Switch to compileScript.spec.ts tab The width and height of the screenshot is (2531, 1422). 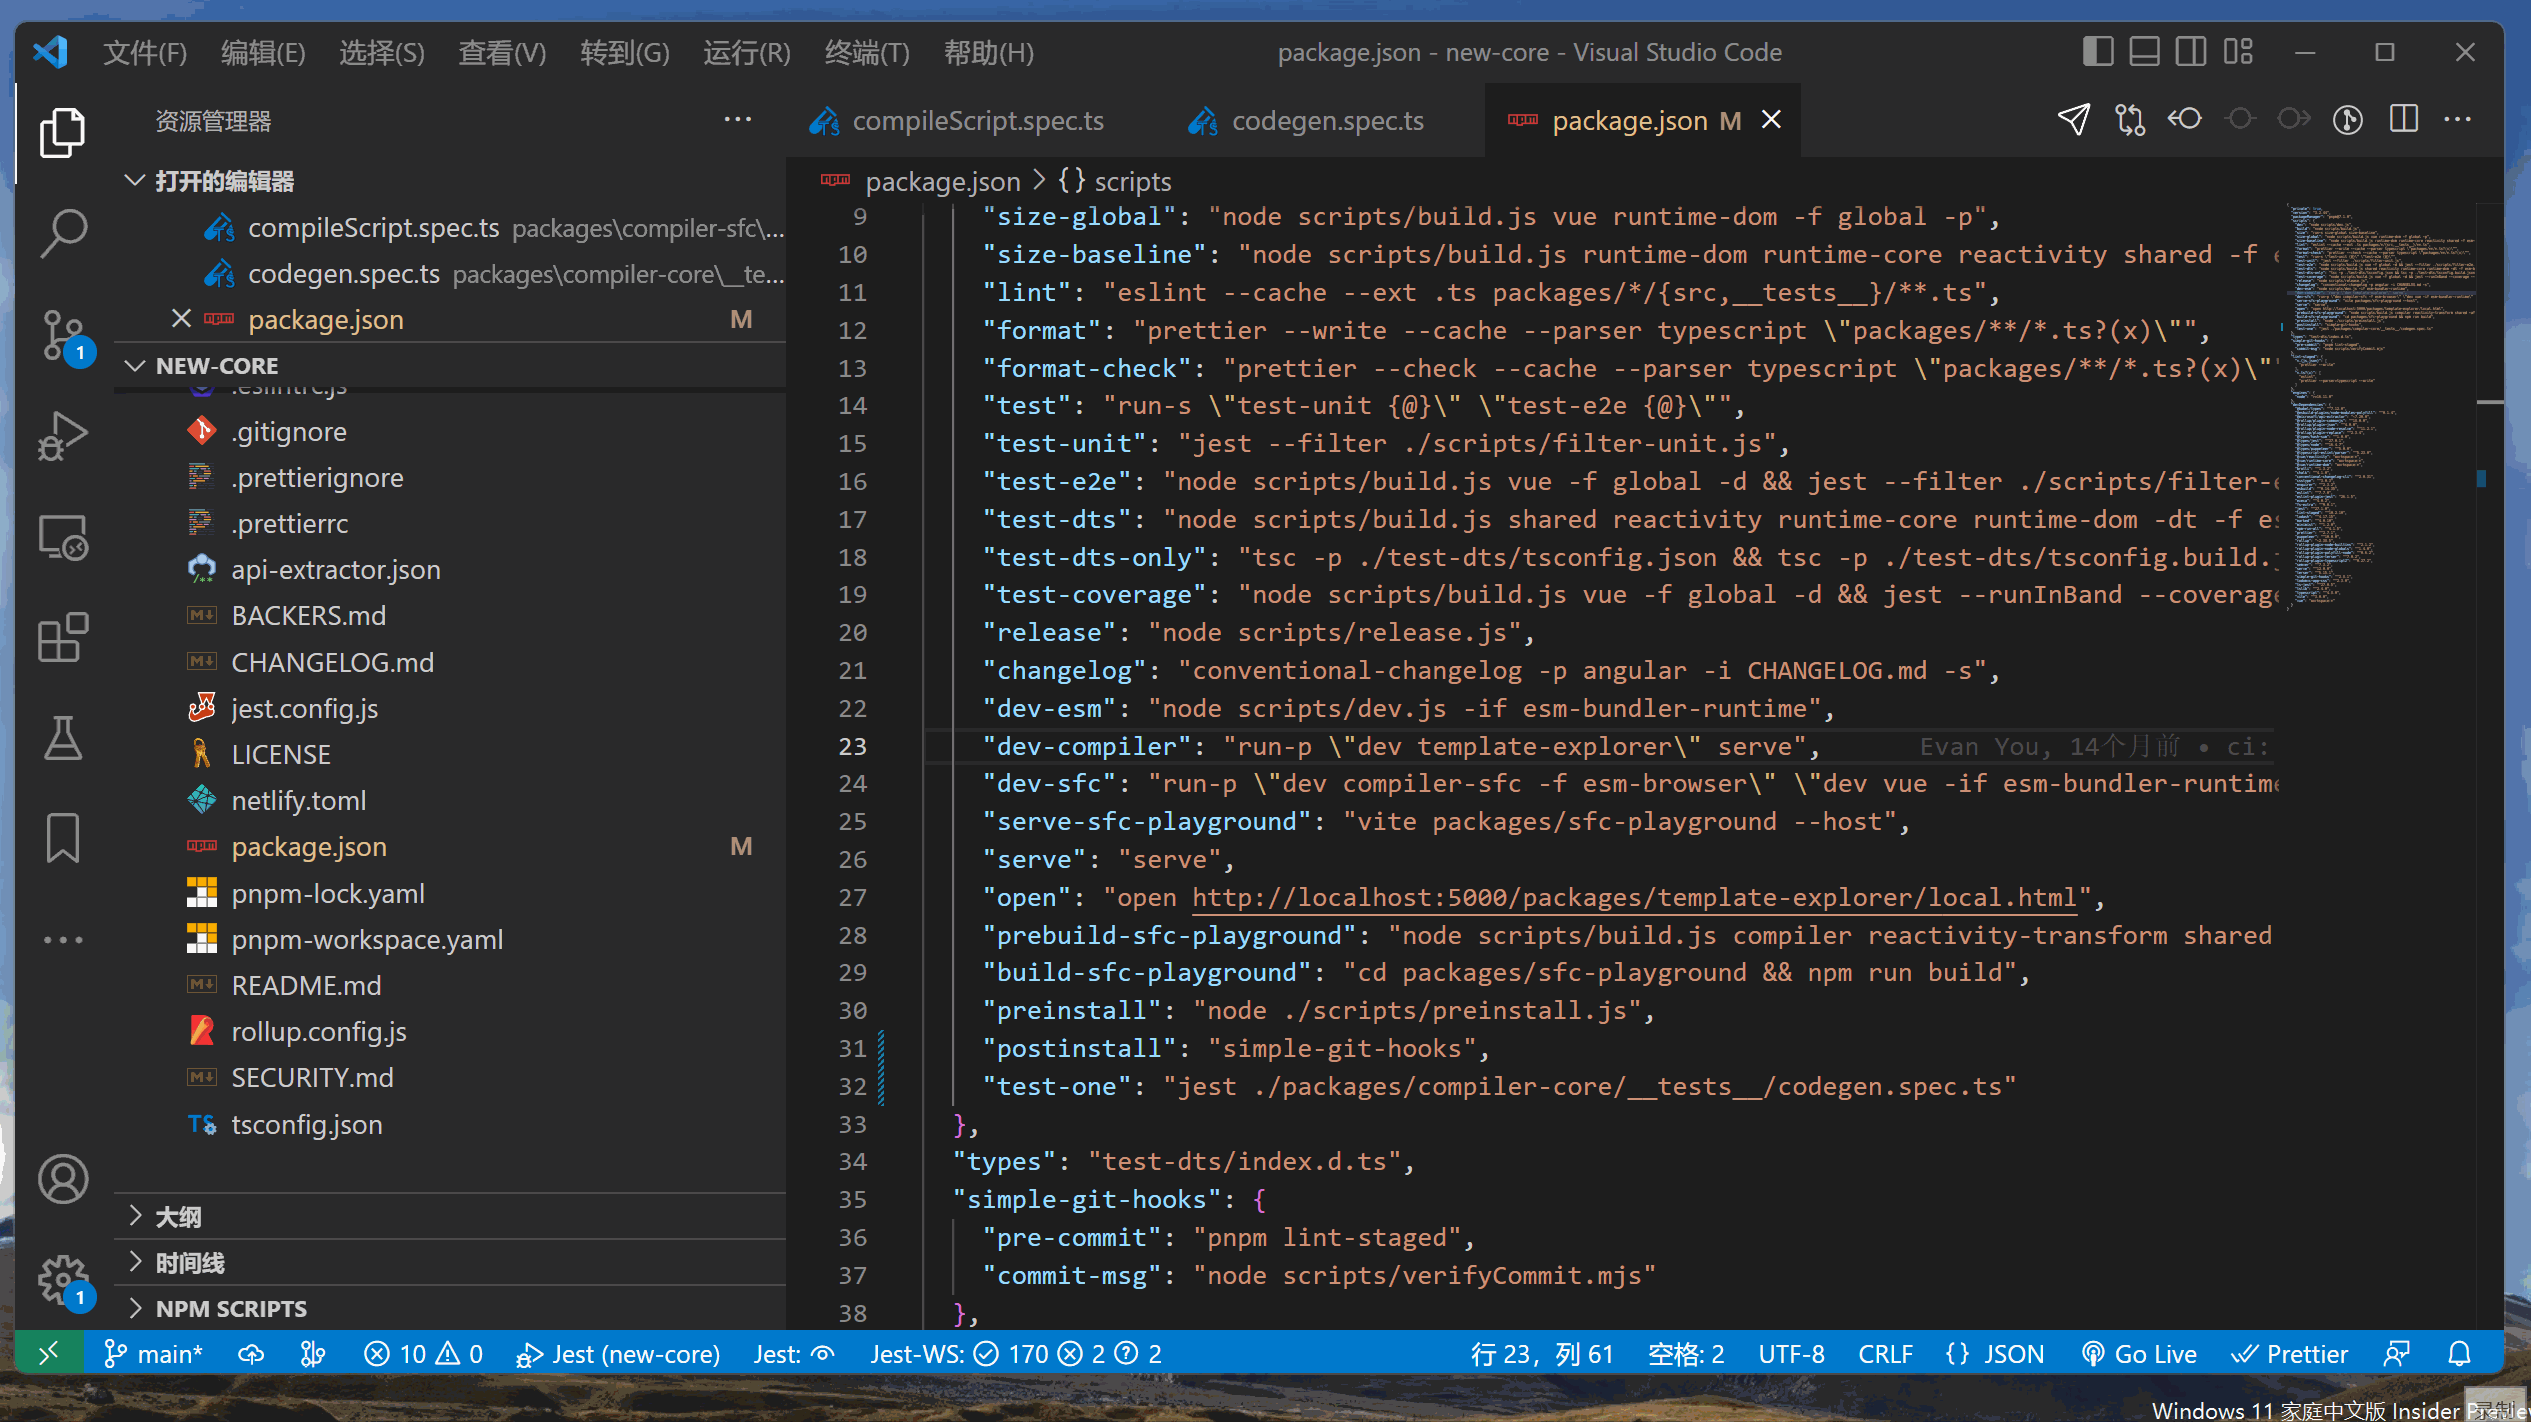click(975, 121)
